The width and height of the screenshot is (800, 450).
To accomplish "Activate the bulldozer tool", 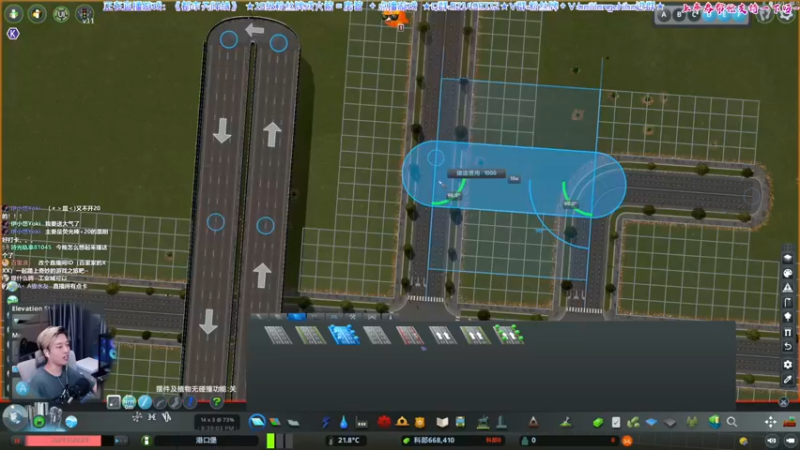I will (789, 422).
